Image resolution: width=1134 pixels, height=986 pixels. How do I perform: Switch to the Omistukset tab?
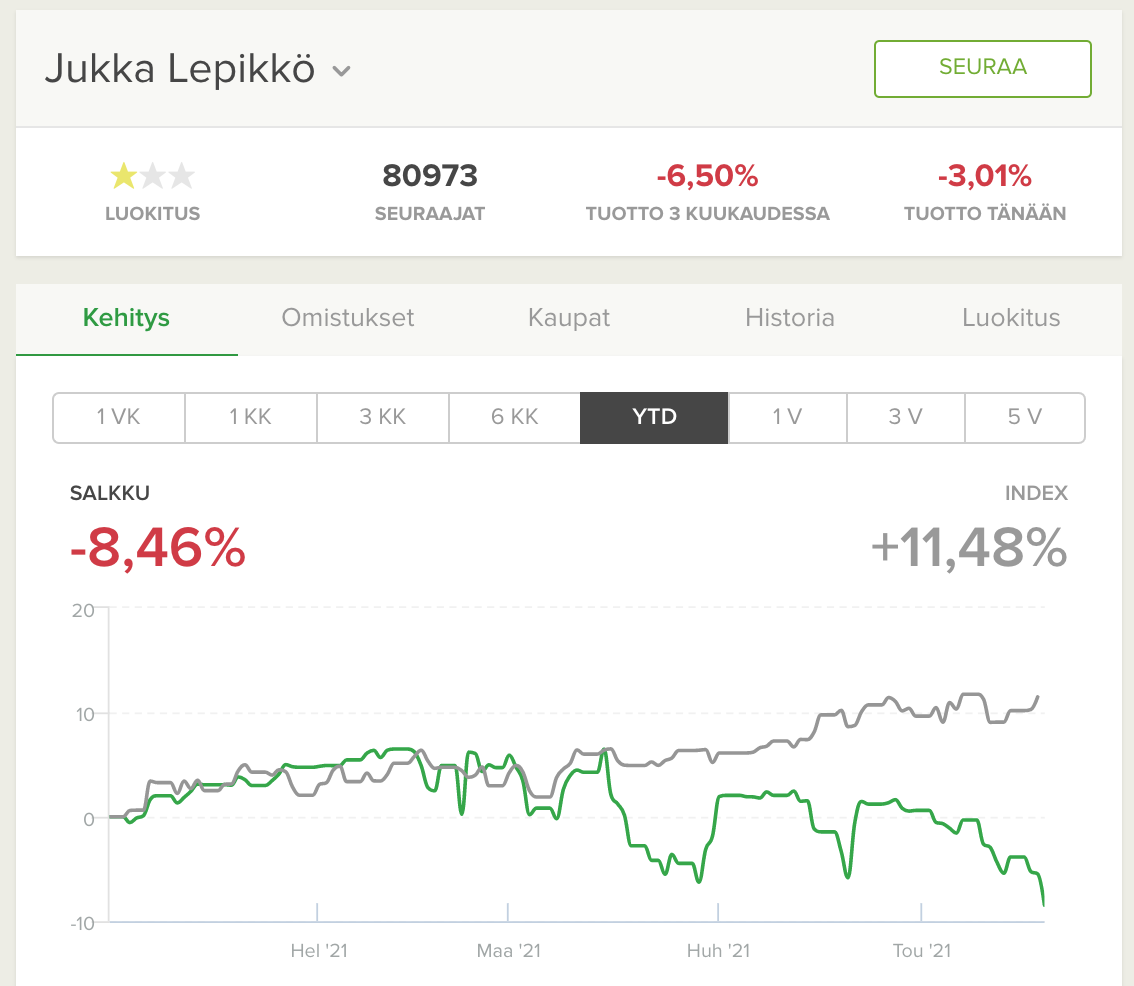348,318
